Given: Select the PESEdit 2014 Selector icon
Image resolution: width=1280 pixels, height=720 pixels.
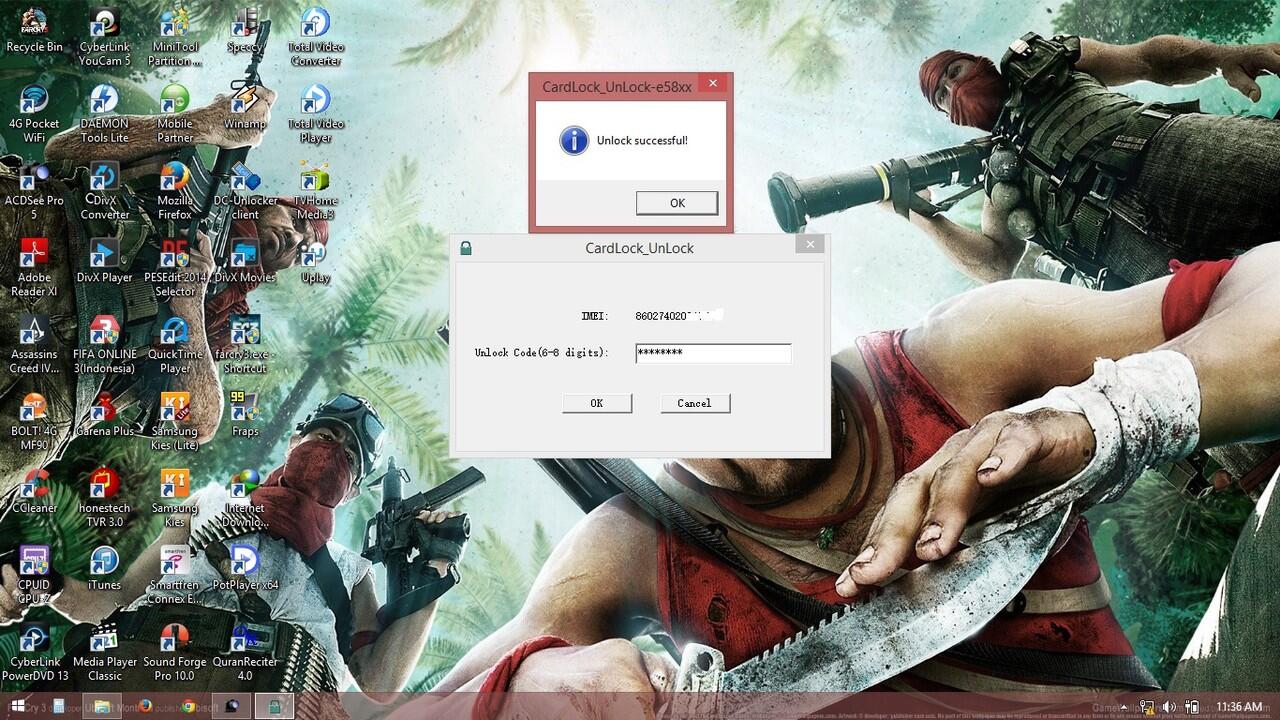Looking at the screenshot, I should pyautogui.click(x=175, y=268).
